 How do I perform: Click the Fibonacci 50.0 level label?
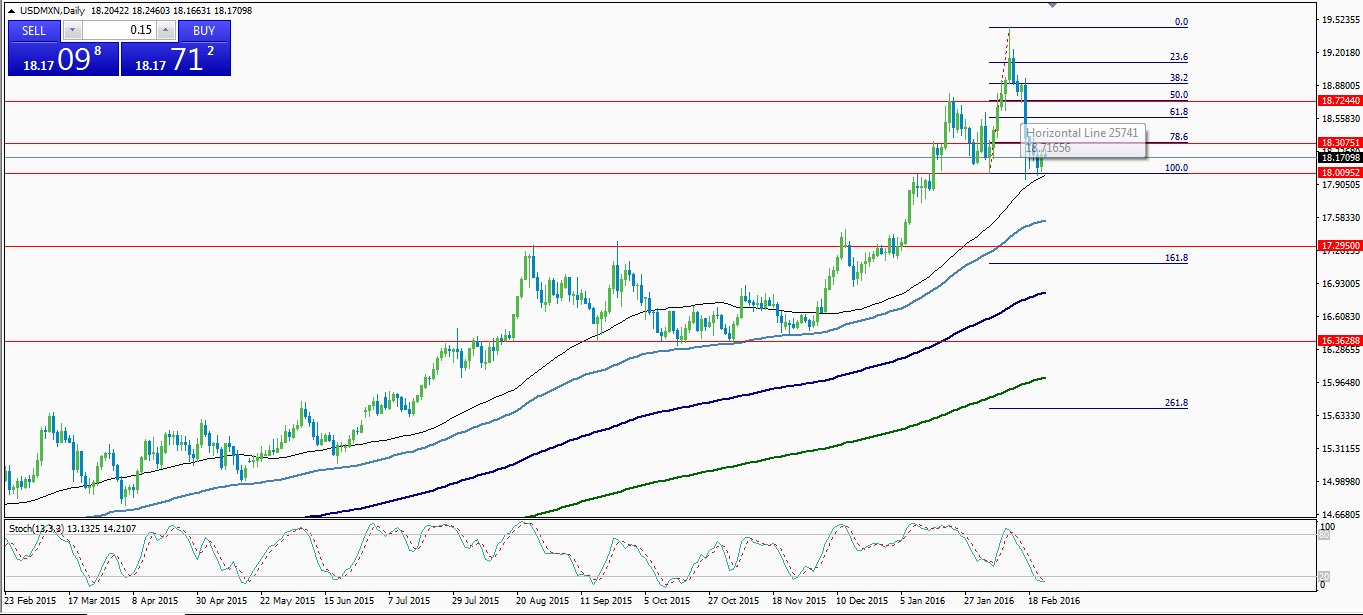pyautogui.click(x=1179, y=95)
